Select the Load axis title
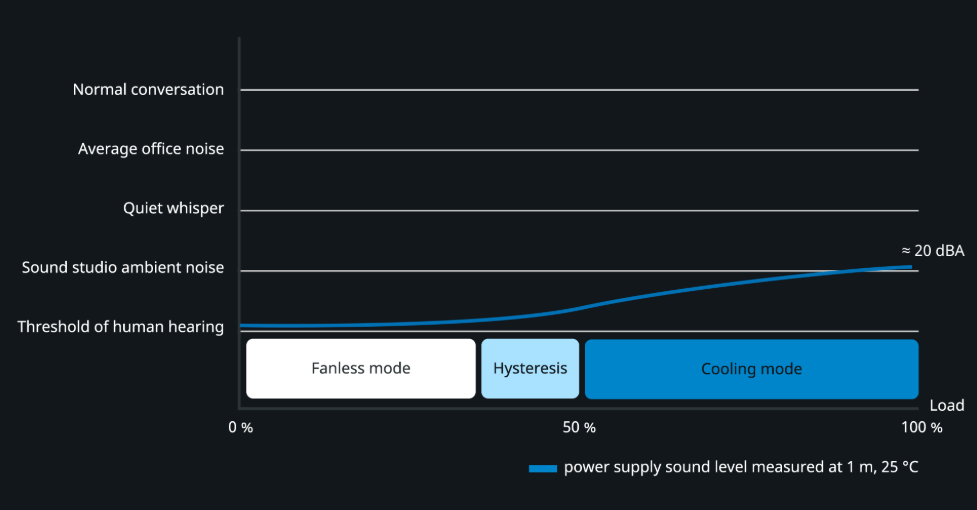 pos(946,406)
